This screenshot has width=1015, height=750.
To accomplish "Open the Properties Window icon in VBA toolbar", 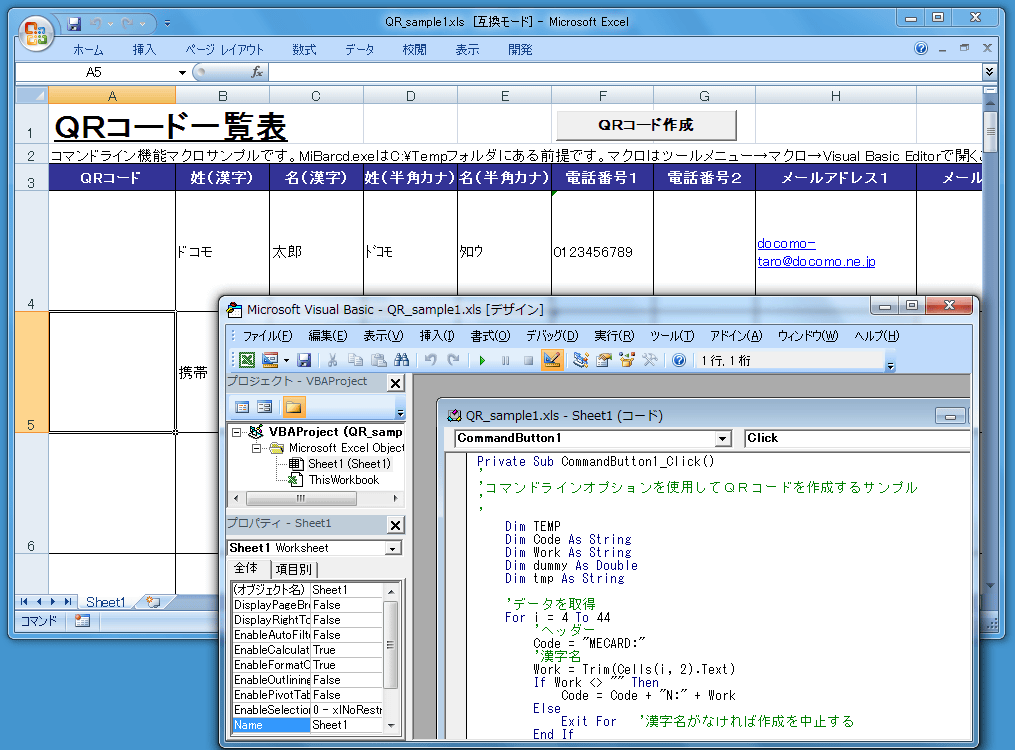I will (x=604, y=360).
